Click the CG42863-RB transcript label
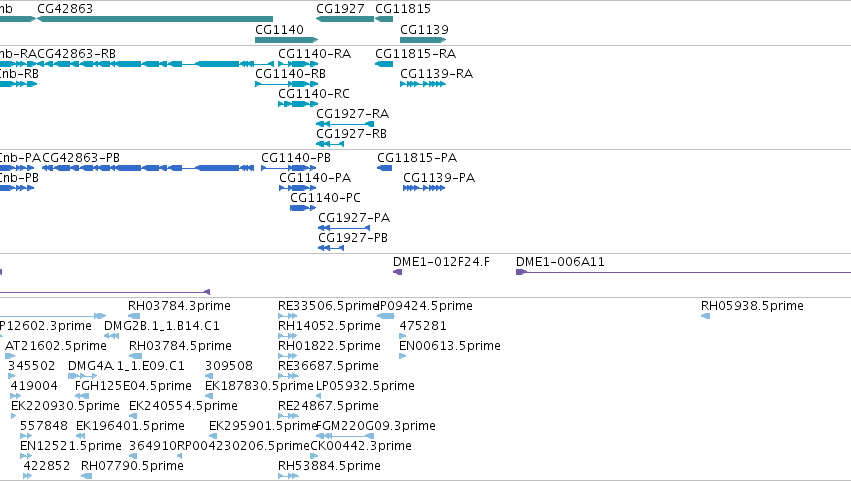 (x=77, y=54)
